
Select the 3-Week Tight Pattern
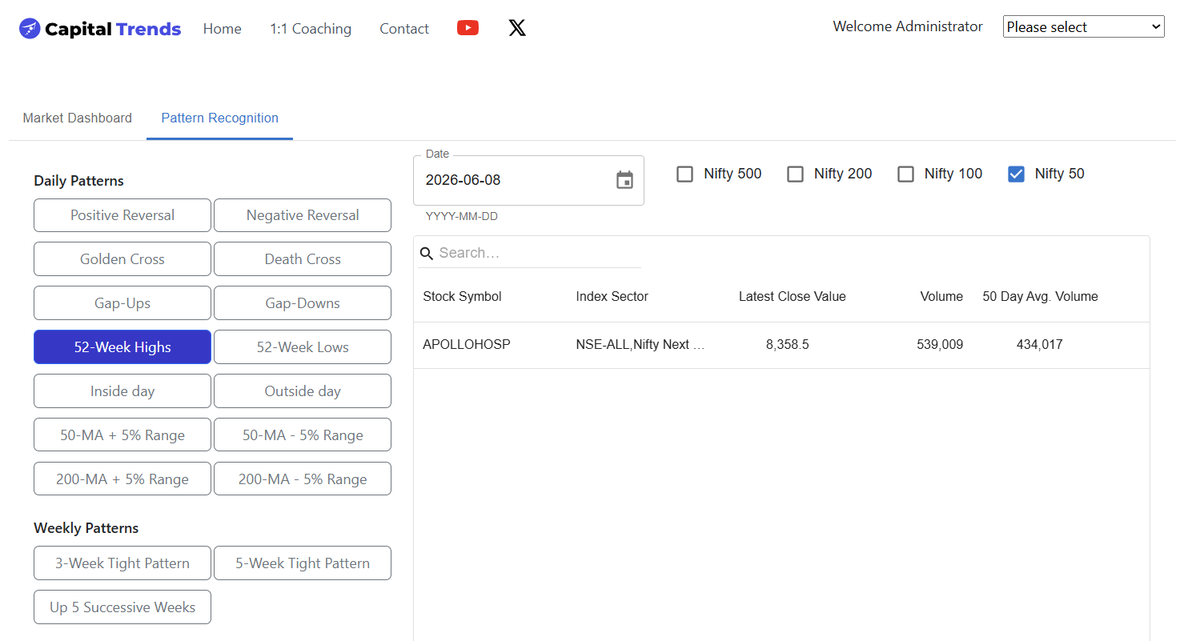(x=122, y=563)
